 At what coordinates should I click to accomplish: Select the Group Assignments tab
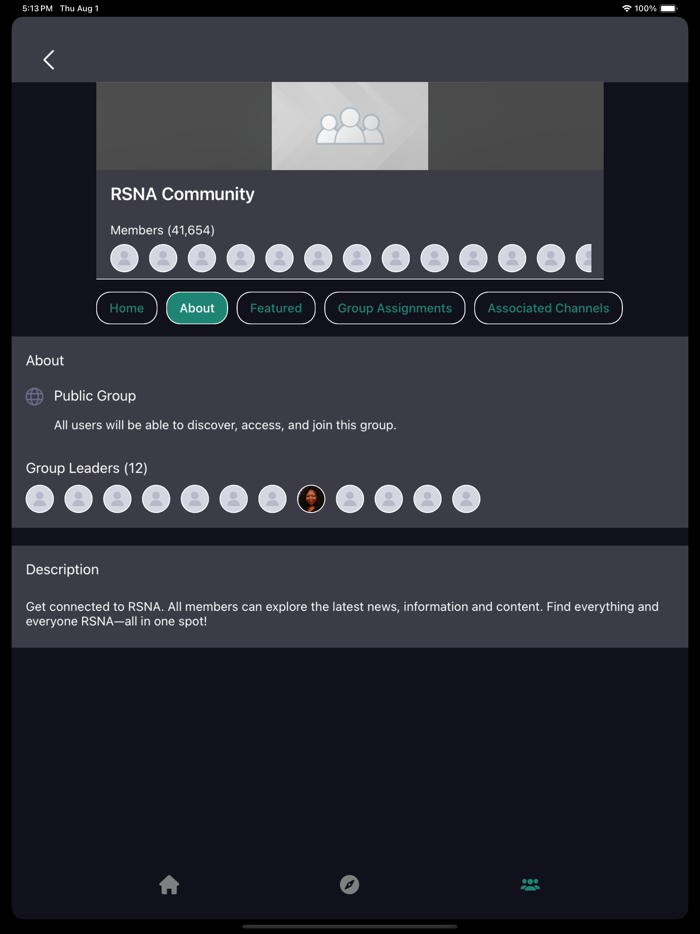pos(394,308)
